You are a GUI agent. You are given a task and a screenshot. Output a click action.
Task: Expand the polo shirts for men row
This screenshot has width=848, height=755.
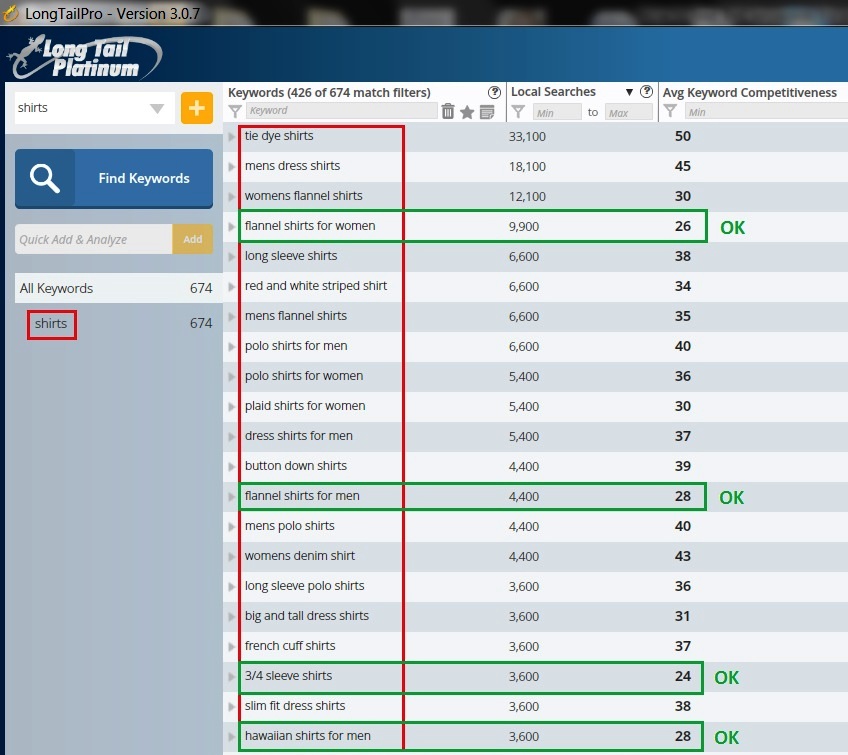coord(231,347)
